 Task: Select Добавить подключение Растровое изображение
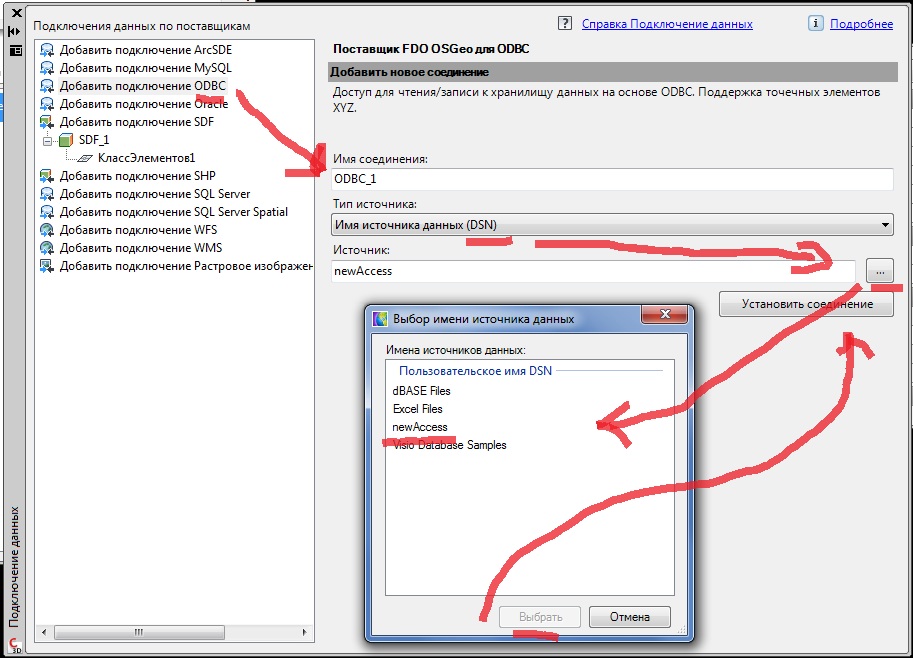point(186,266)
